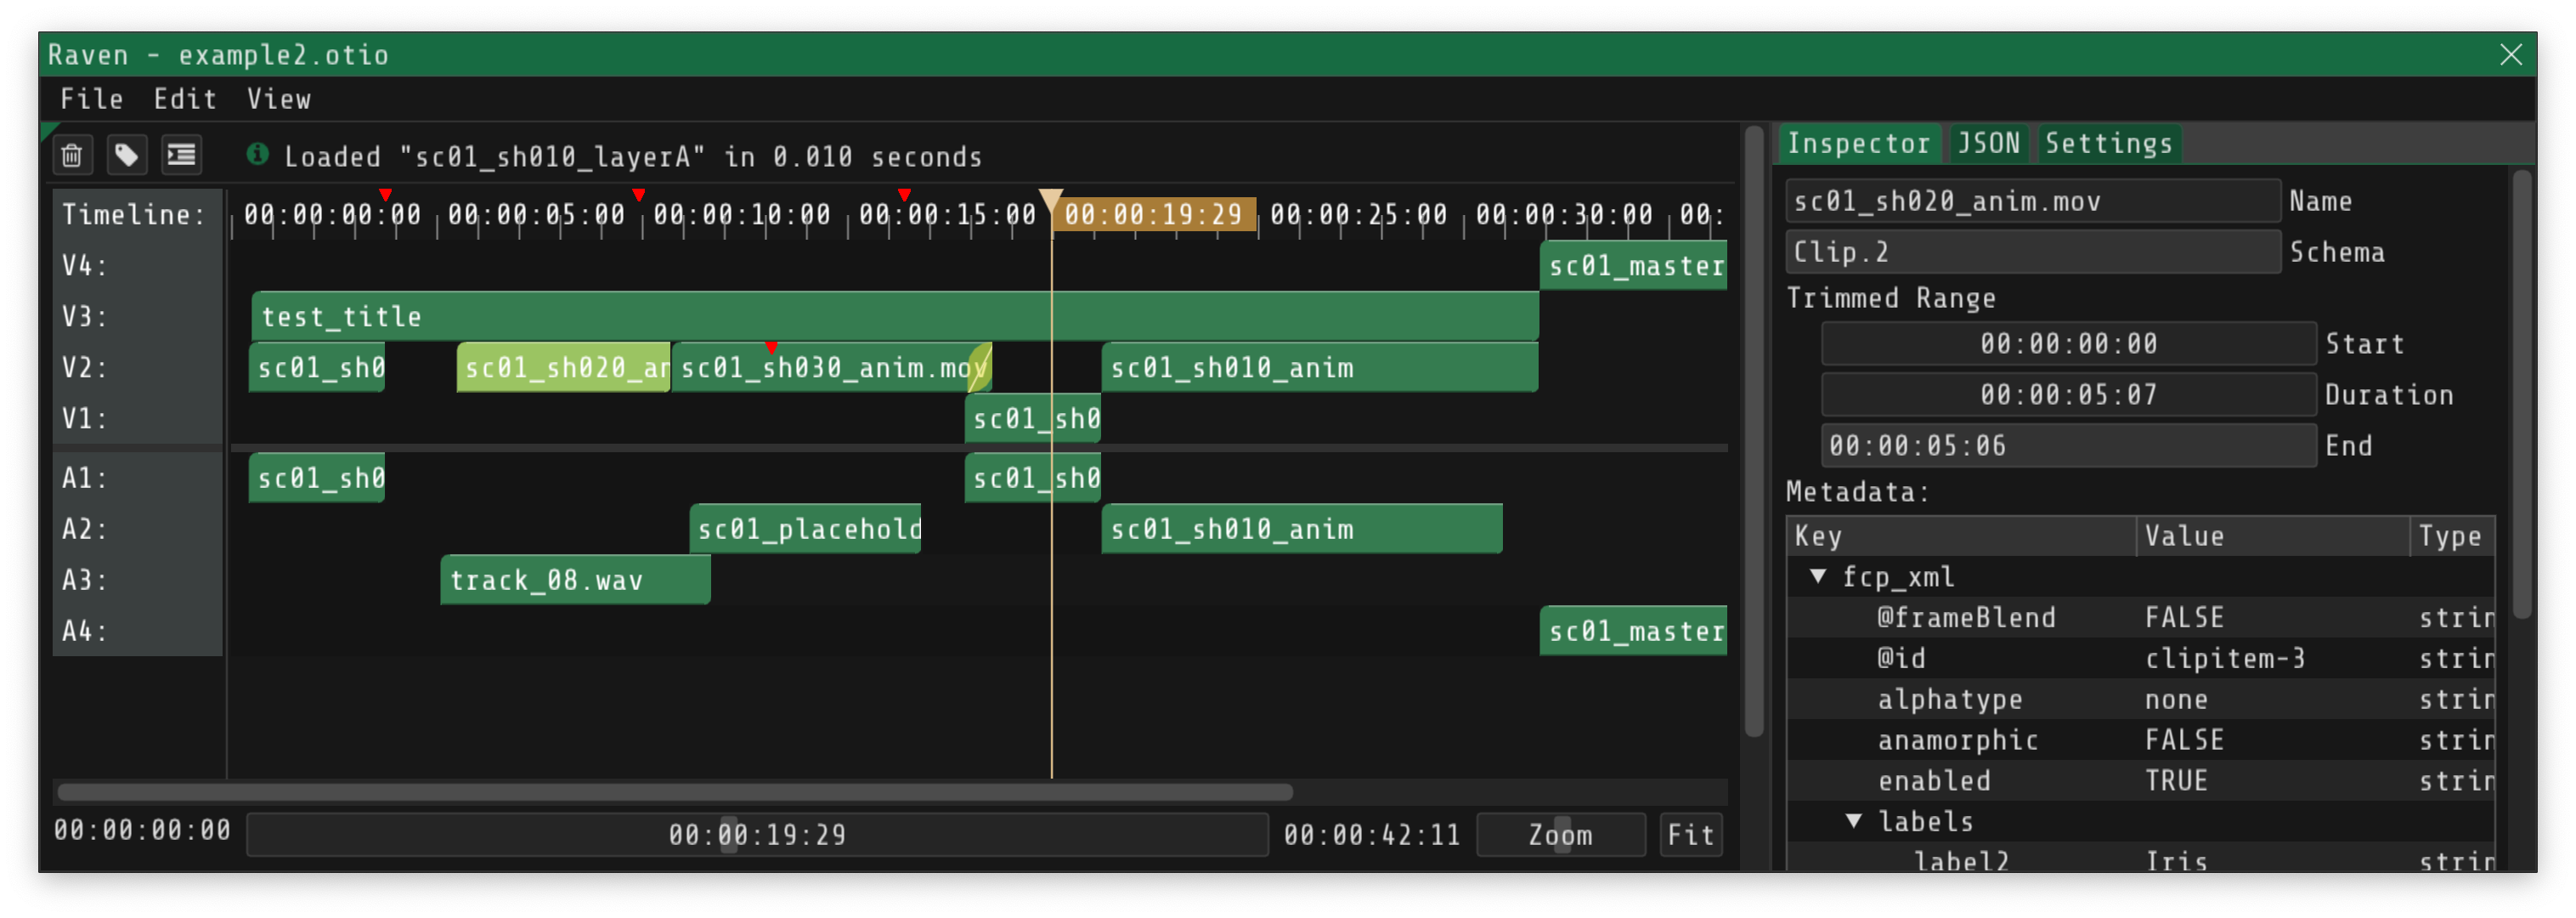Click red marker on sc01_sh030_anim.mov clip
This screenshot has height=918, width=2576.
click(771, 347)
